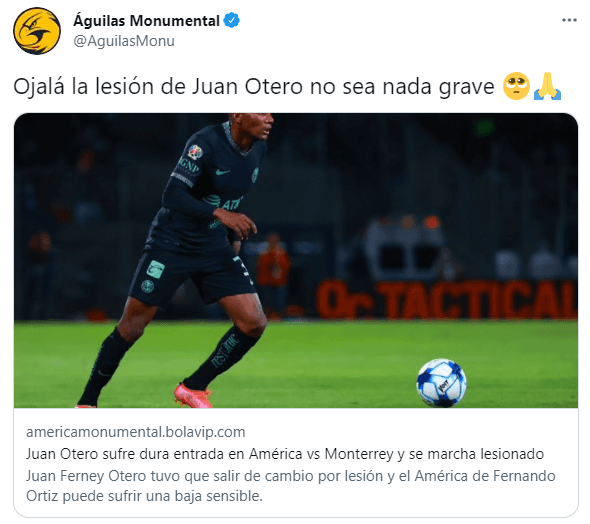Screen dimensions: 590x524
Task: Click the link card's bottom text area
Action: pos(296,463)
